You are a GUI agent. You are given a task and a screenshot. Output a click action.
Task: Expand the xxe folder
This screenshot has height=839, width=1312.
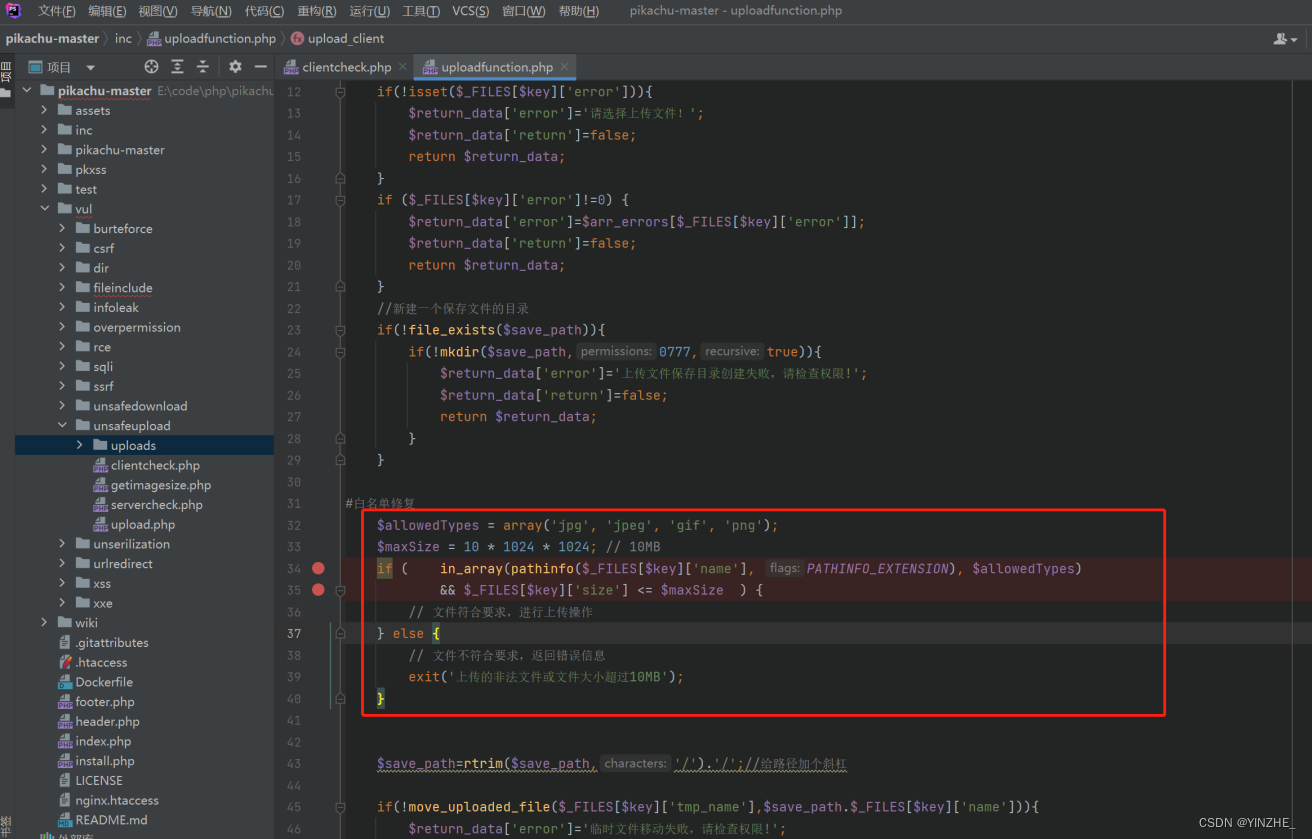(x=62, y=603)
